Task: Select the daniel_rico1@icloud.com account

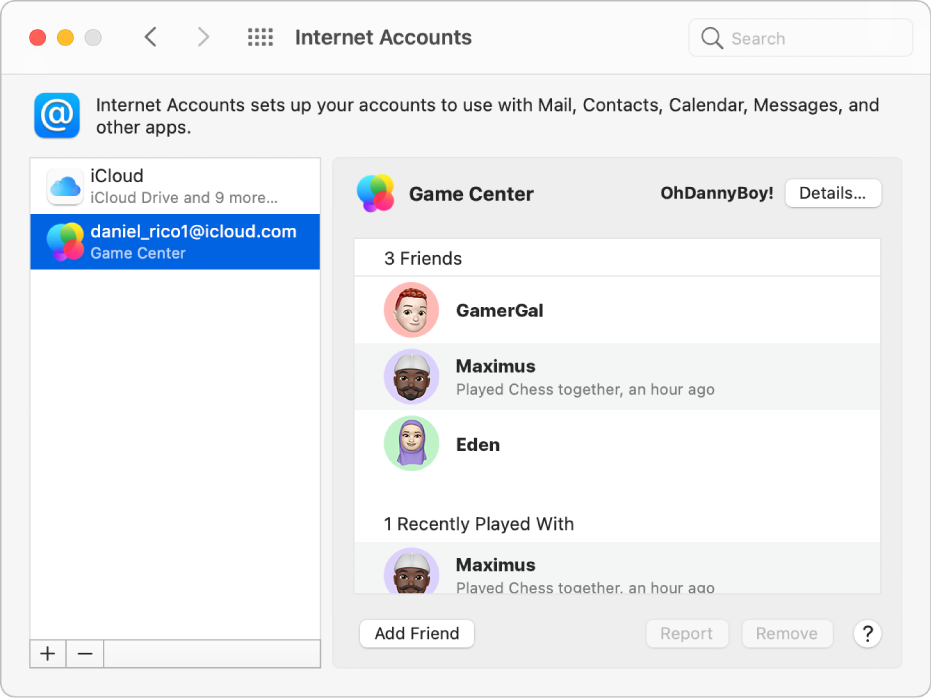Action: click(x=175, y=242)
